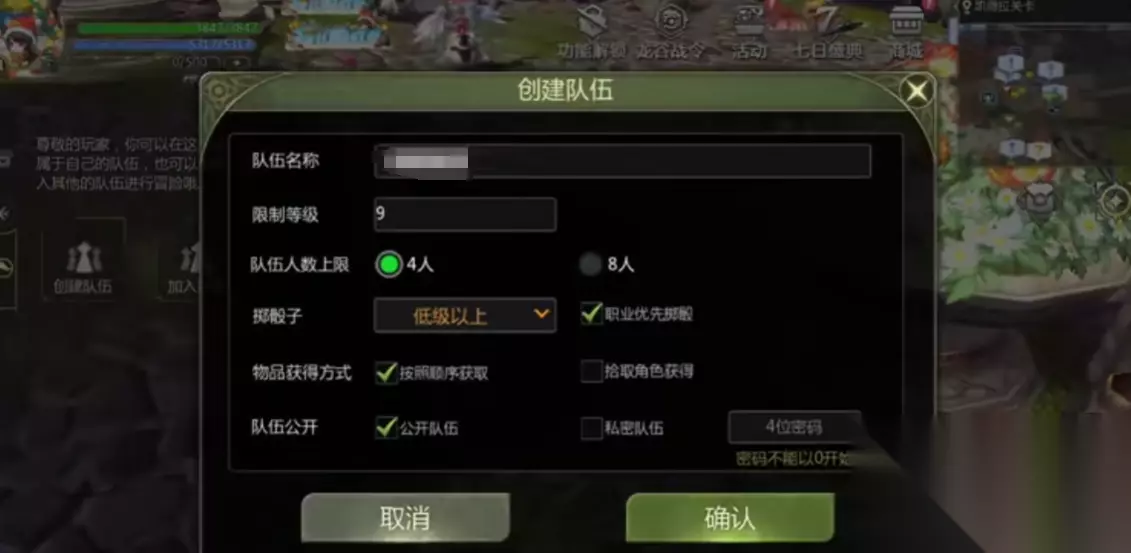This screenshot has height=553, width=1131.
Task: Check the 私密队伍 checkbox
Action: (591, 428)
